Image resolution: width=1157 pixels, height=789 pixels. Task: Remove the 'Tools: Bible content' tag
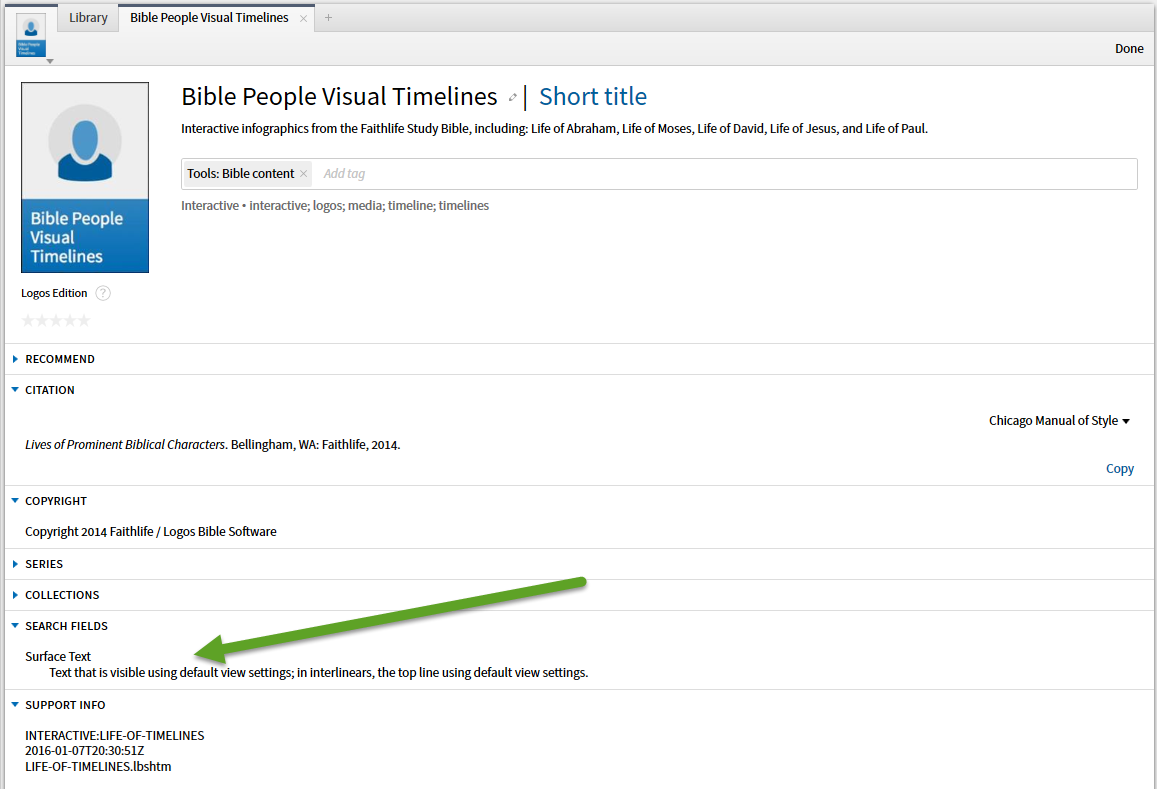click(303, 173)
